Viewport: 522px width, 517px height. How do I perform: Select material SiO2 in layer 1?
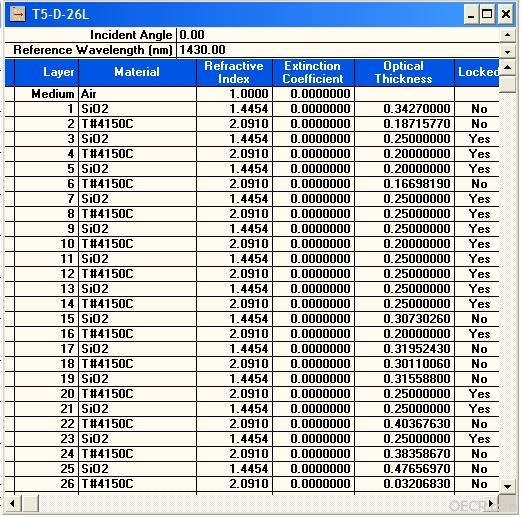[x=137, y=109]
